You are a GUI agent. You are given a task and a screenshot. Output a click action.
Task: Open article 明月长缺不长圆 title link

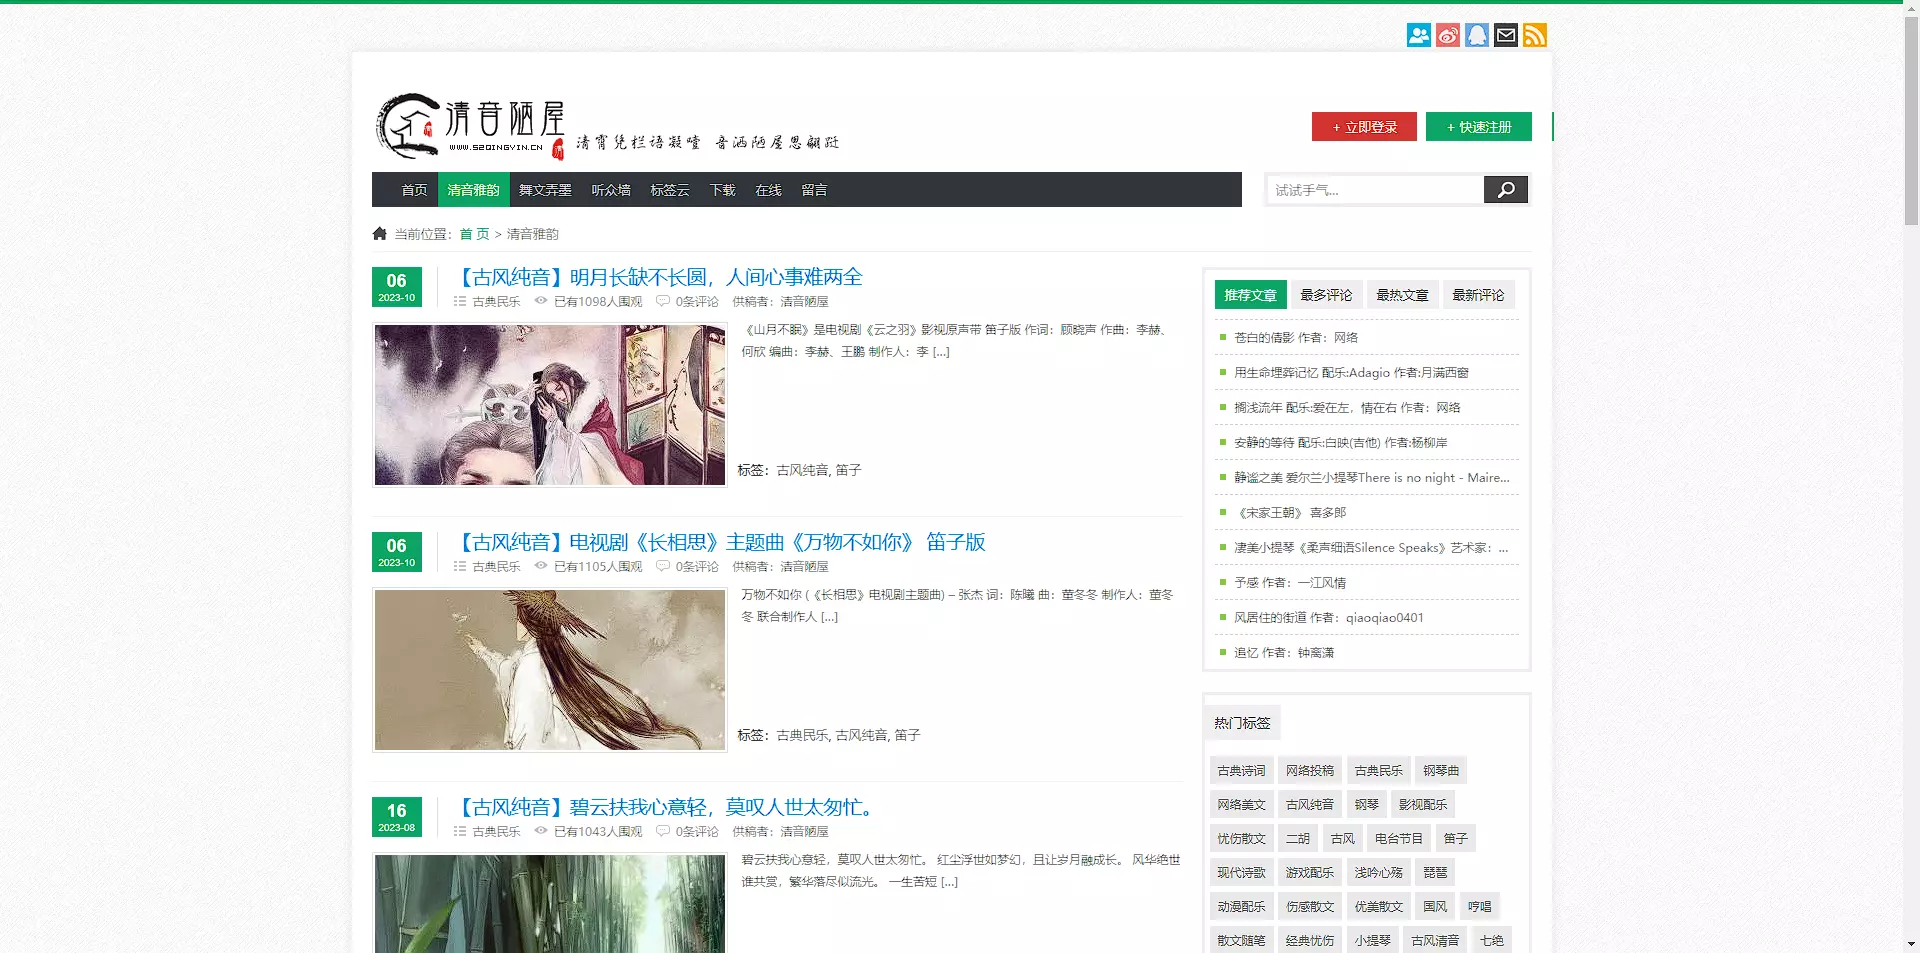point(661,278)
